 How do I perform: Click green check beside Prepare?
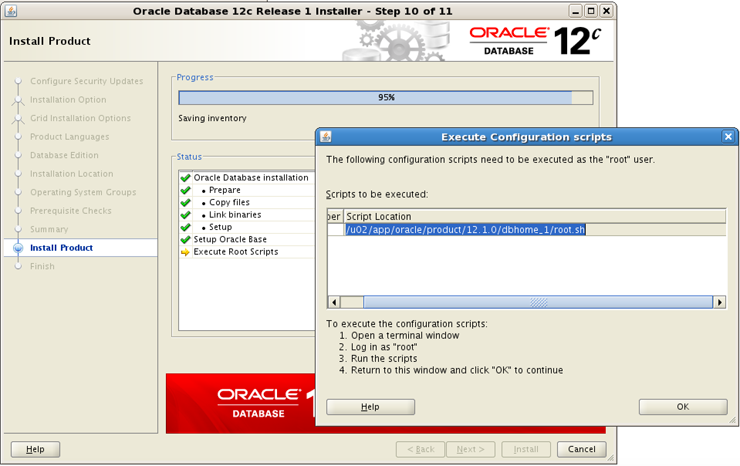tap(185, 190)
